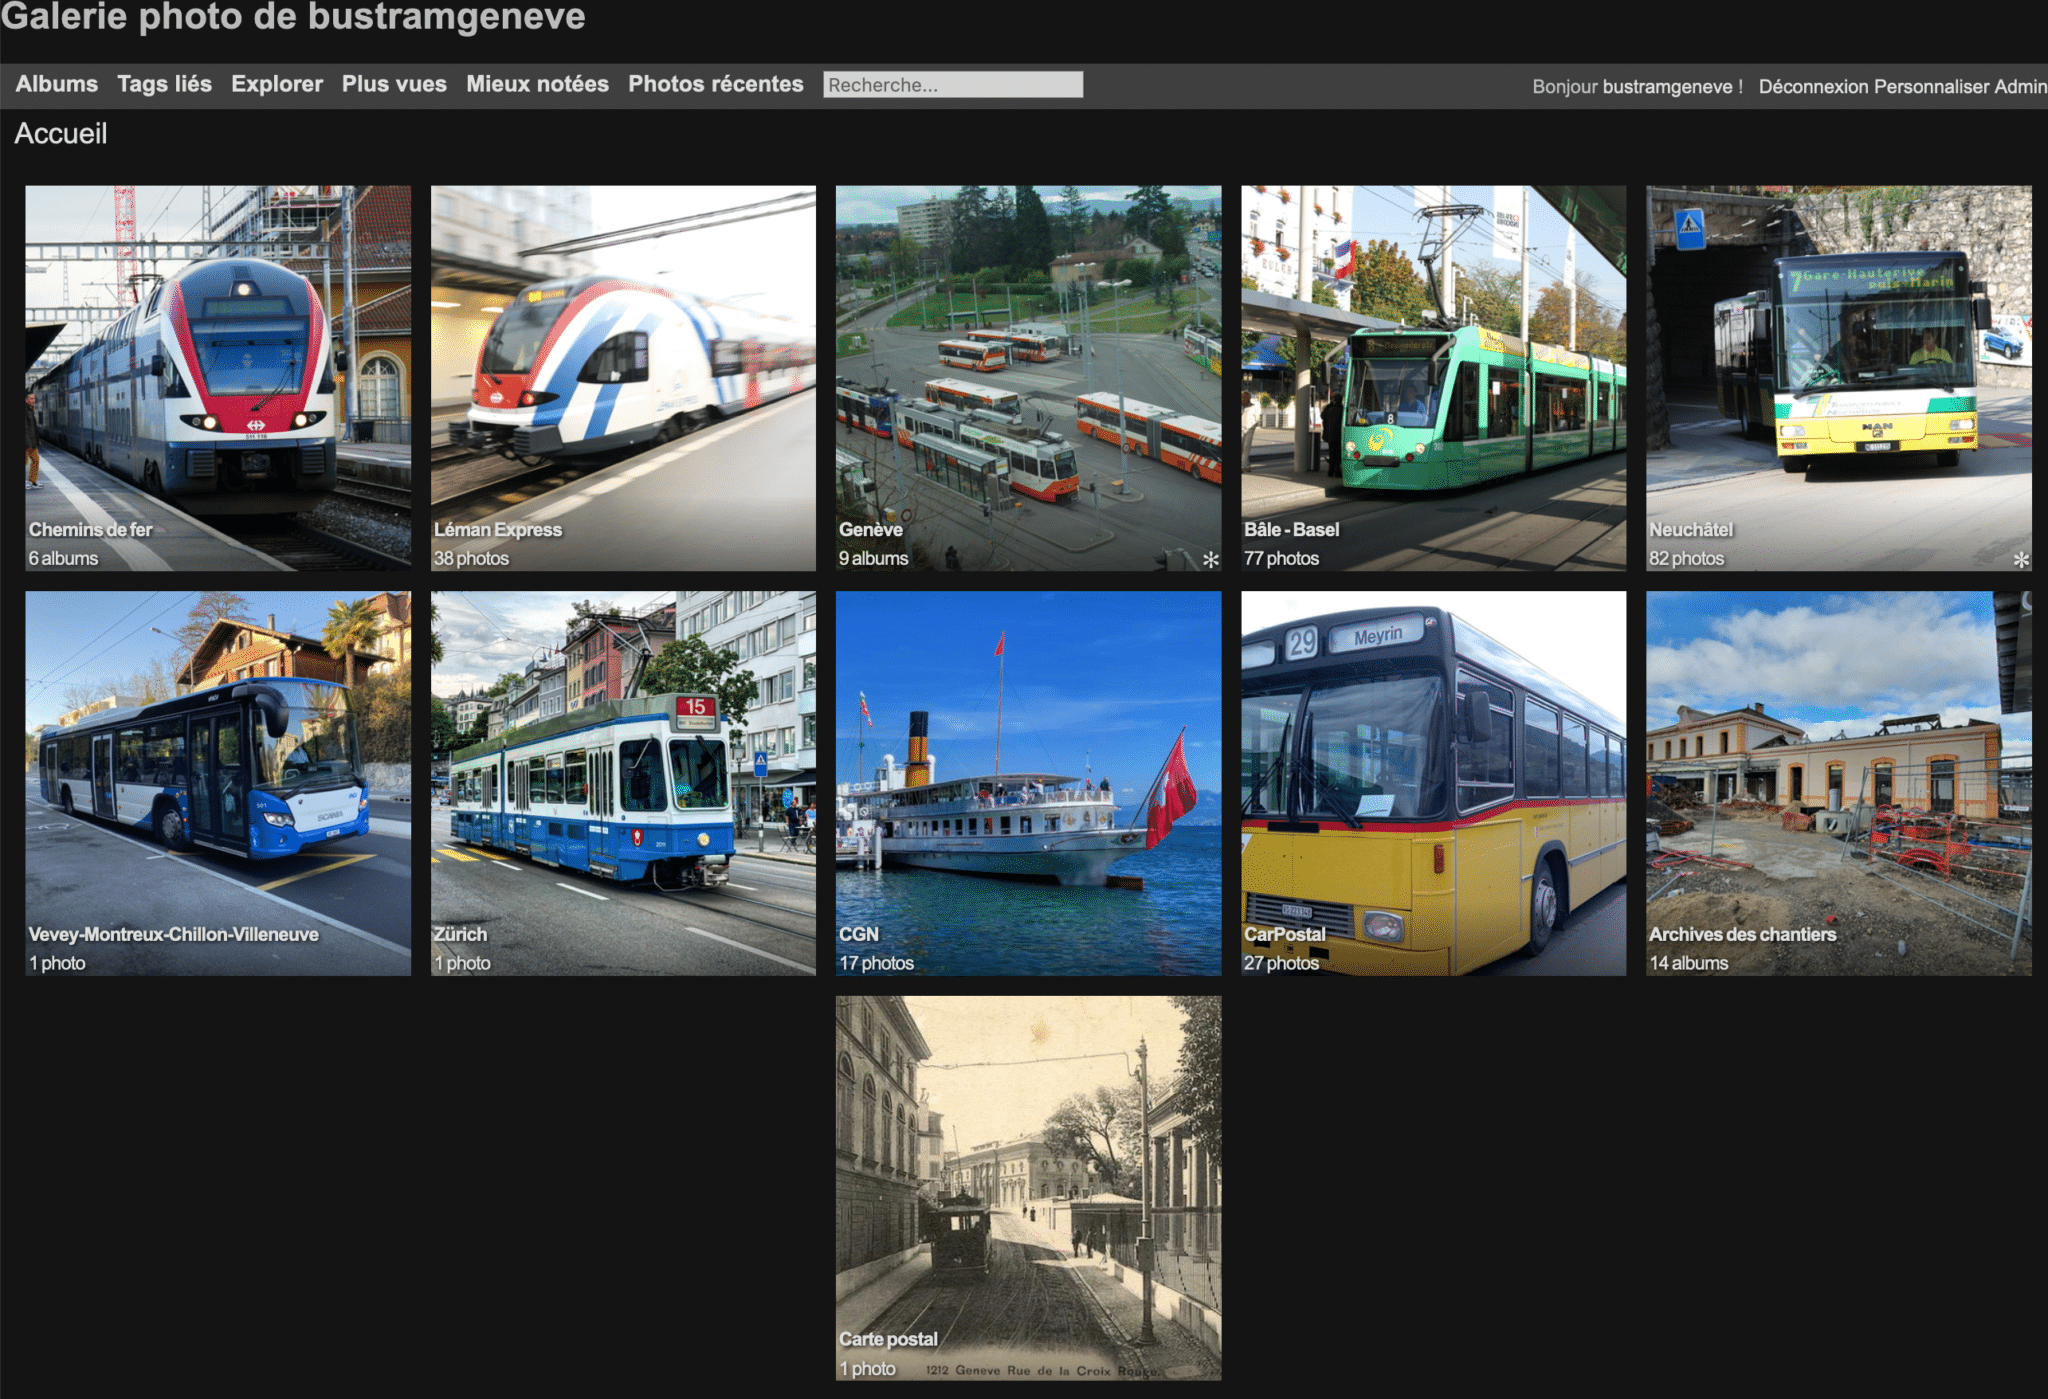Open the Admin link
Viewport: 2048px width, 1399px height.
(2020, 87)
